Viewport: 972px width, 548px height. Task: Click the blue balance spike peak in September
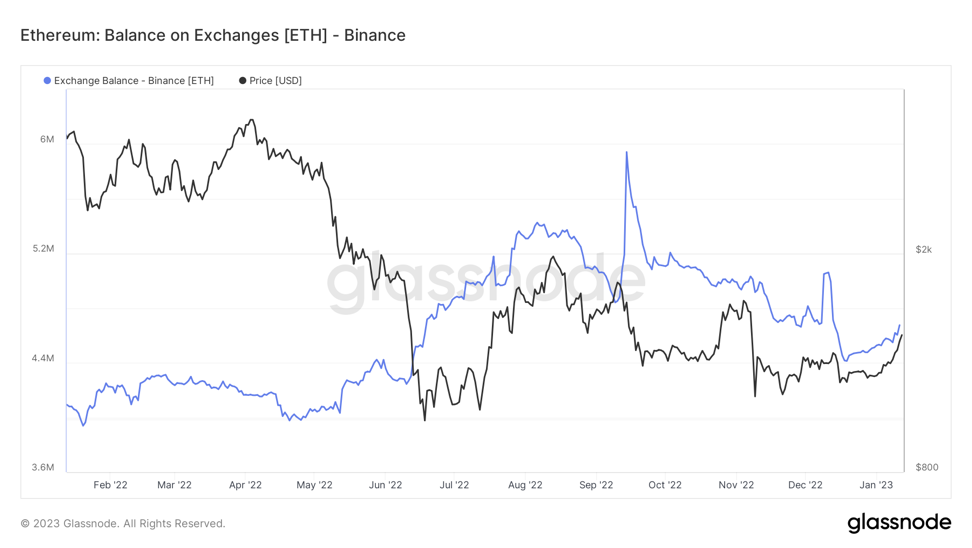coord(626,153)
